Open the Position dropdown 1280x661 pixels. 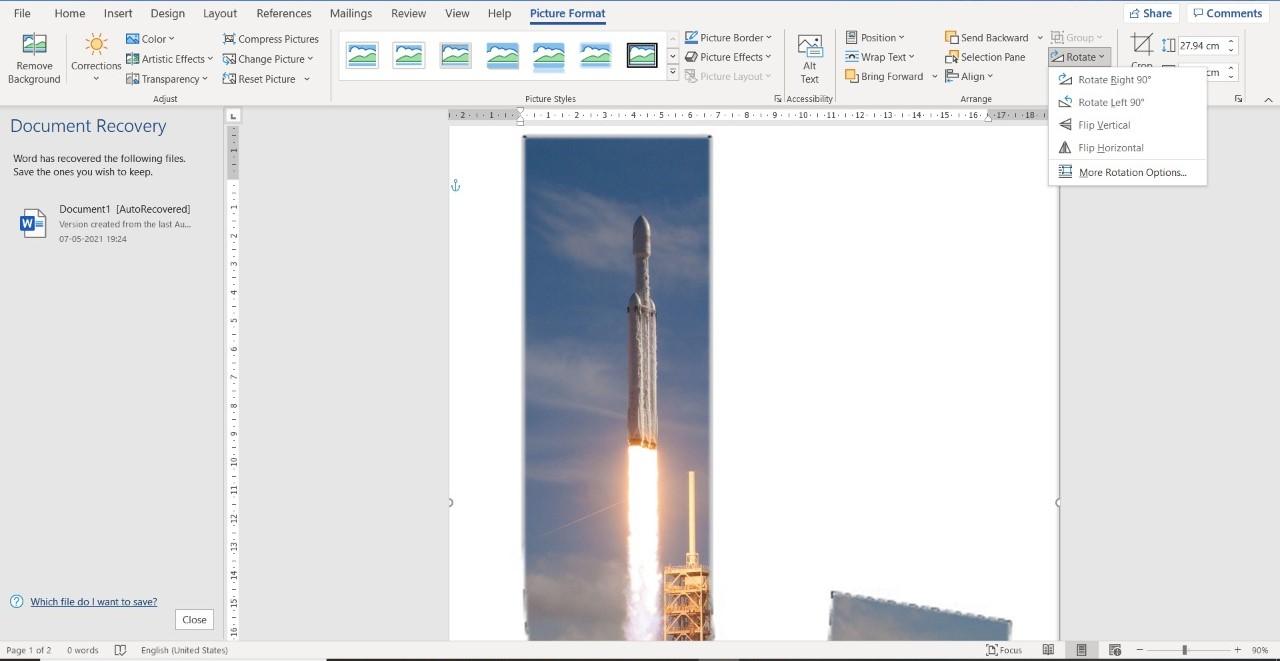coord(875,38)
